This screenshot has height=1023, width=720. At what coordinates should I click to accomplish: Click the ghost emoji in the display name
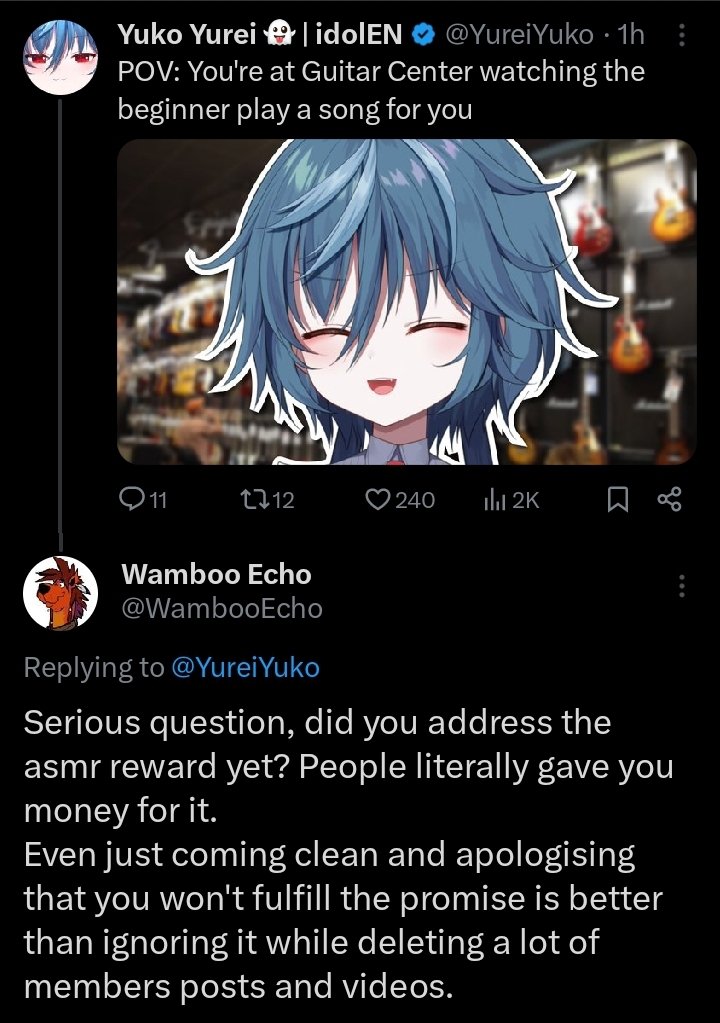coord(278,35)
